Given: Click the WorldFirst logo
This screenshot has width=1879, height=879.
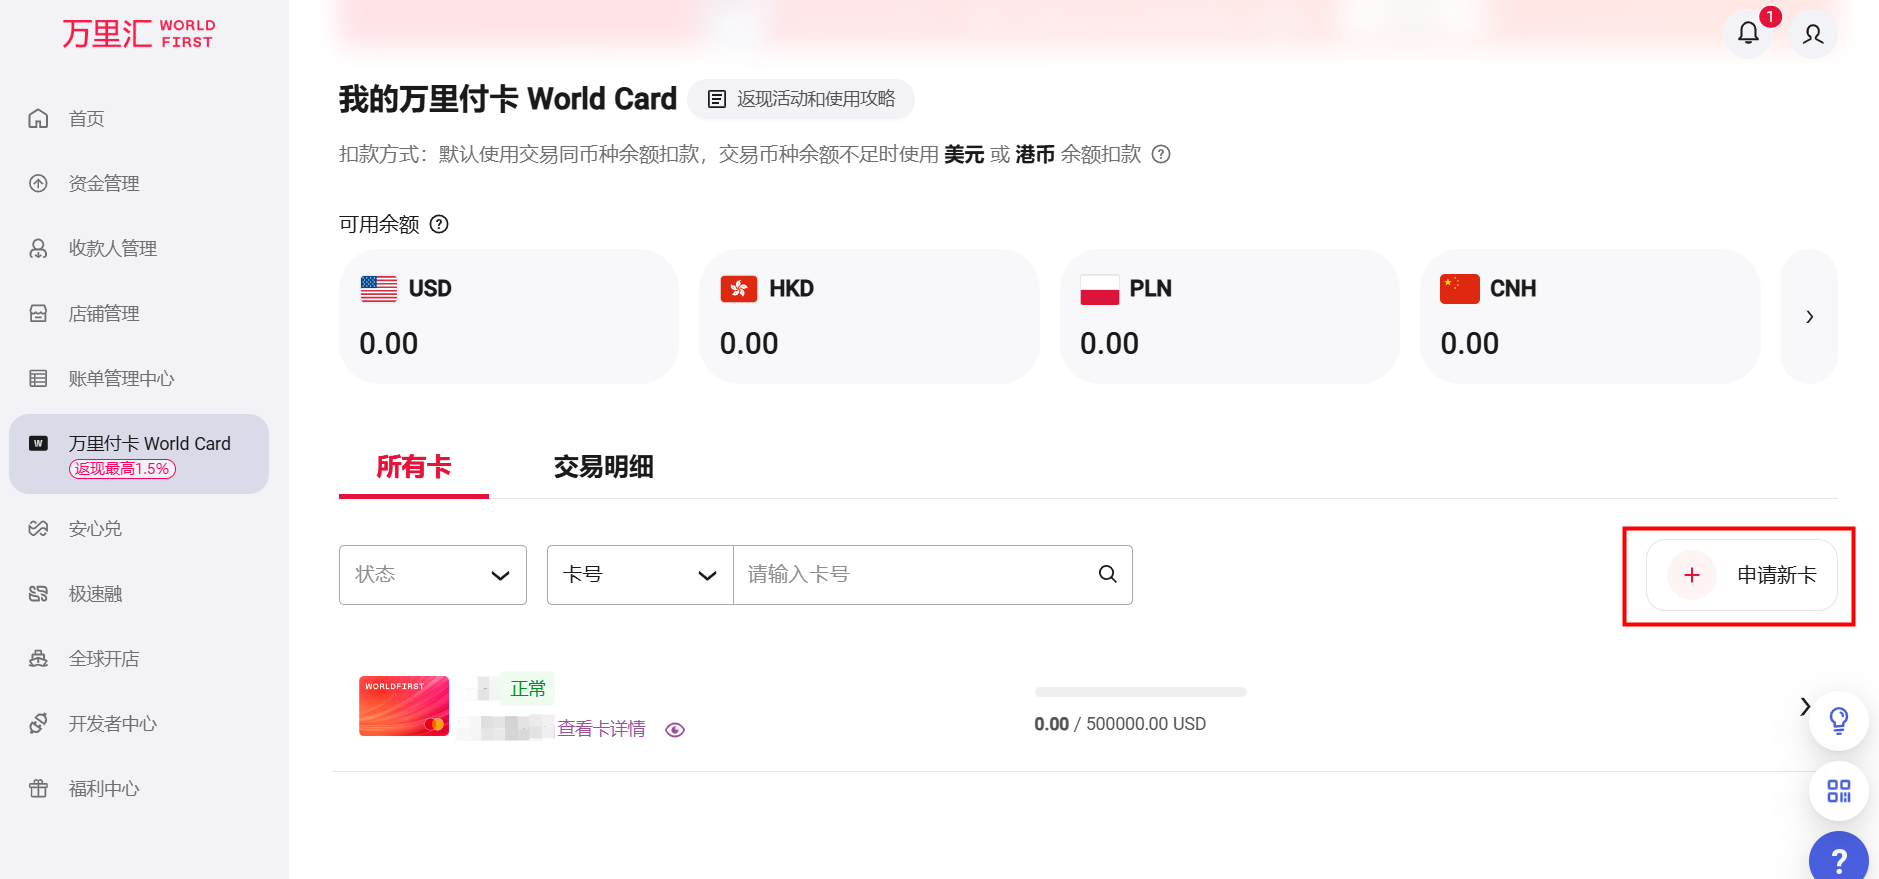Looking at the screenshot, I should tap(138, 34).
